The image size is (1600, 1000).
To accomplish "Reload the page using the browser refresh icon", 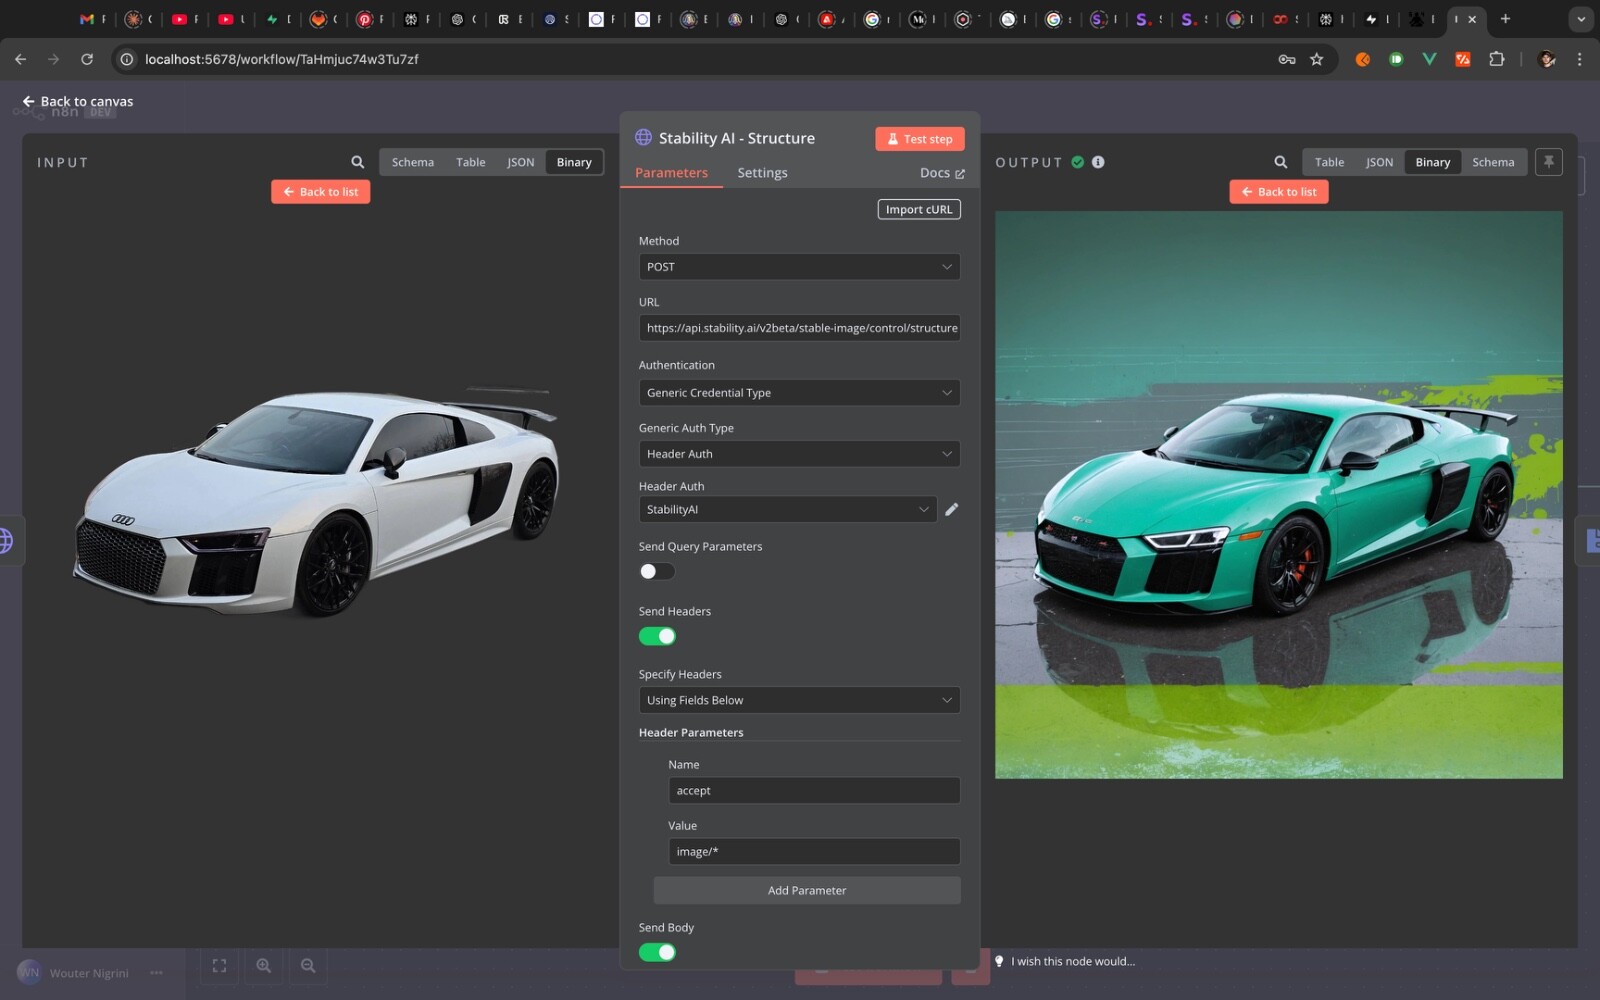I will tap(87, 59).
